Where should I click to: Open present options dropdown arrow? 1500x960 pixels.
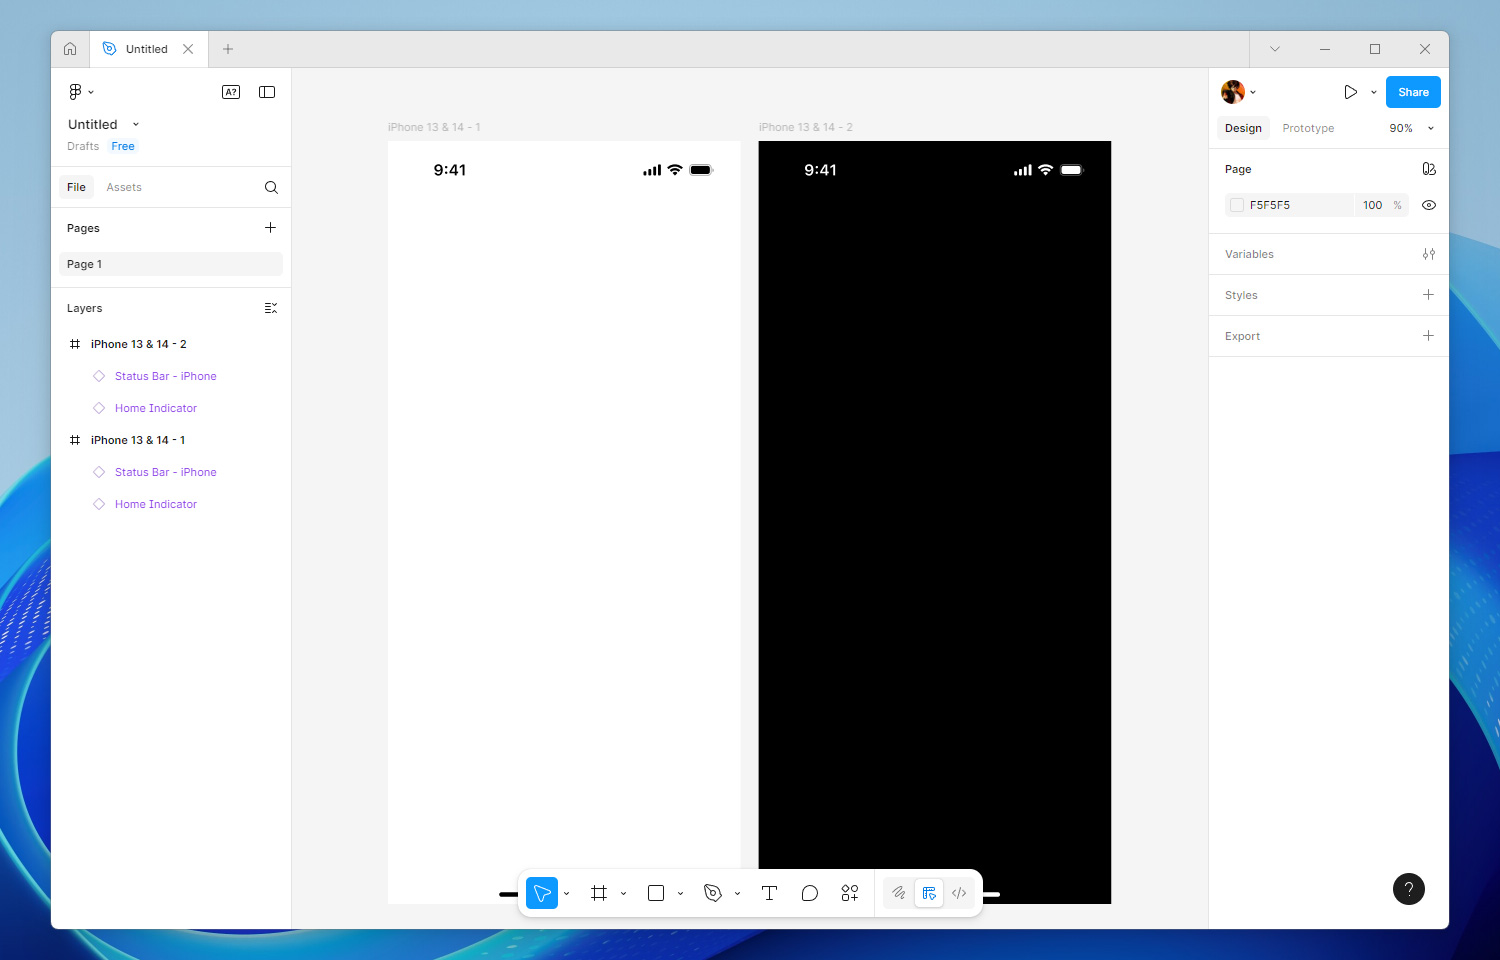(1374, 92)
